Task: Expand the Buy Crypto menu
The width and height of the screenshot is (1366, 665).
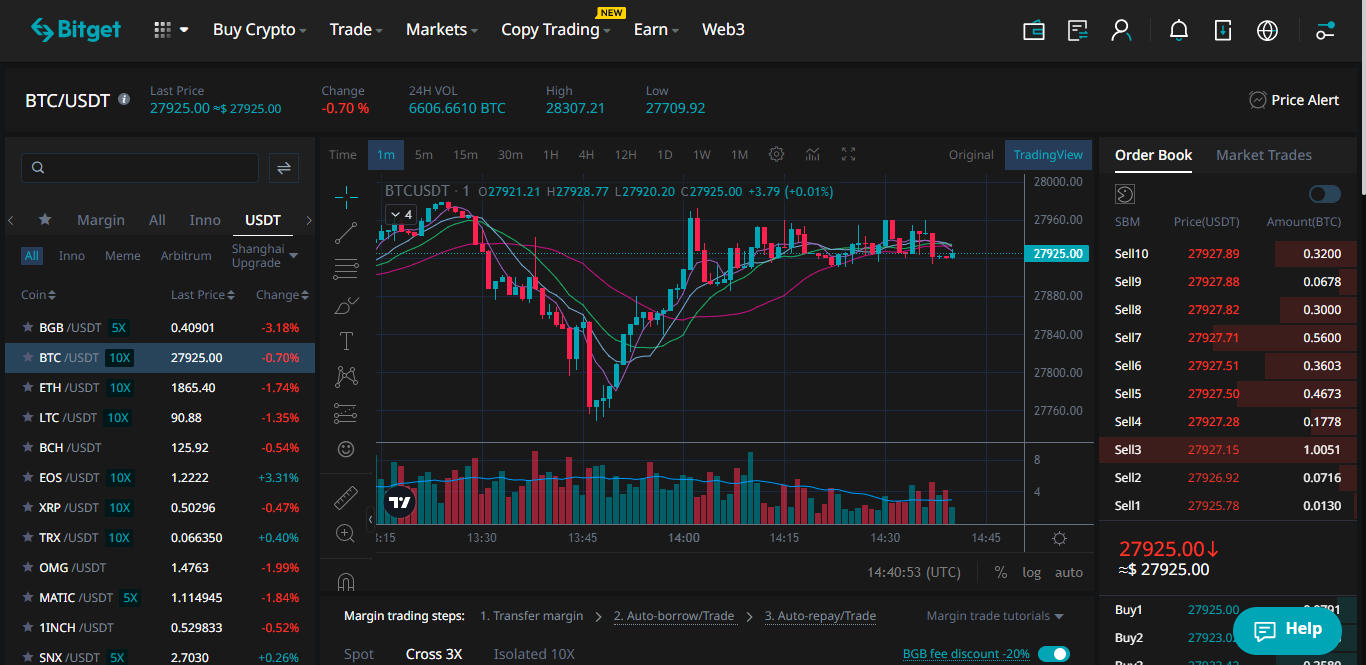Action: tap(259, 30)
